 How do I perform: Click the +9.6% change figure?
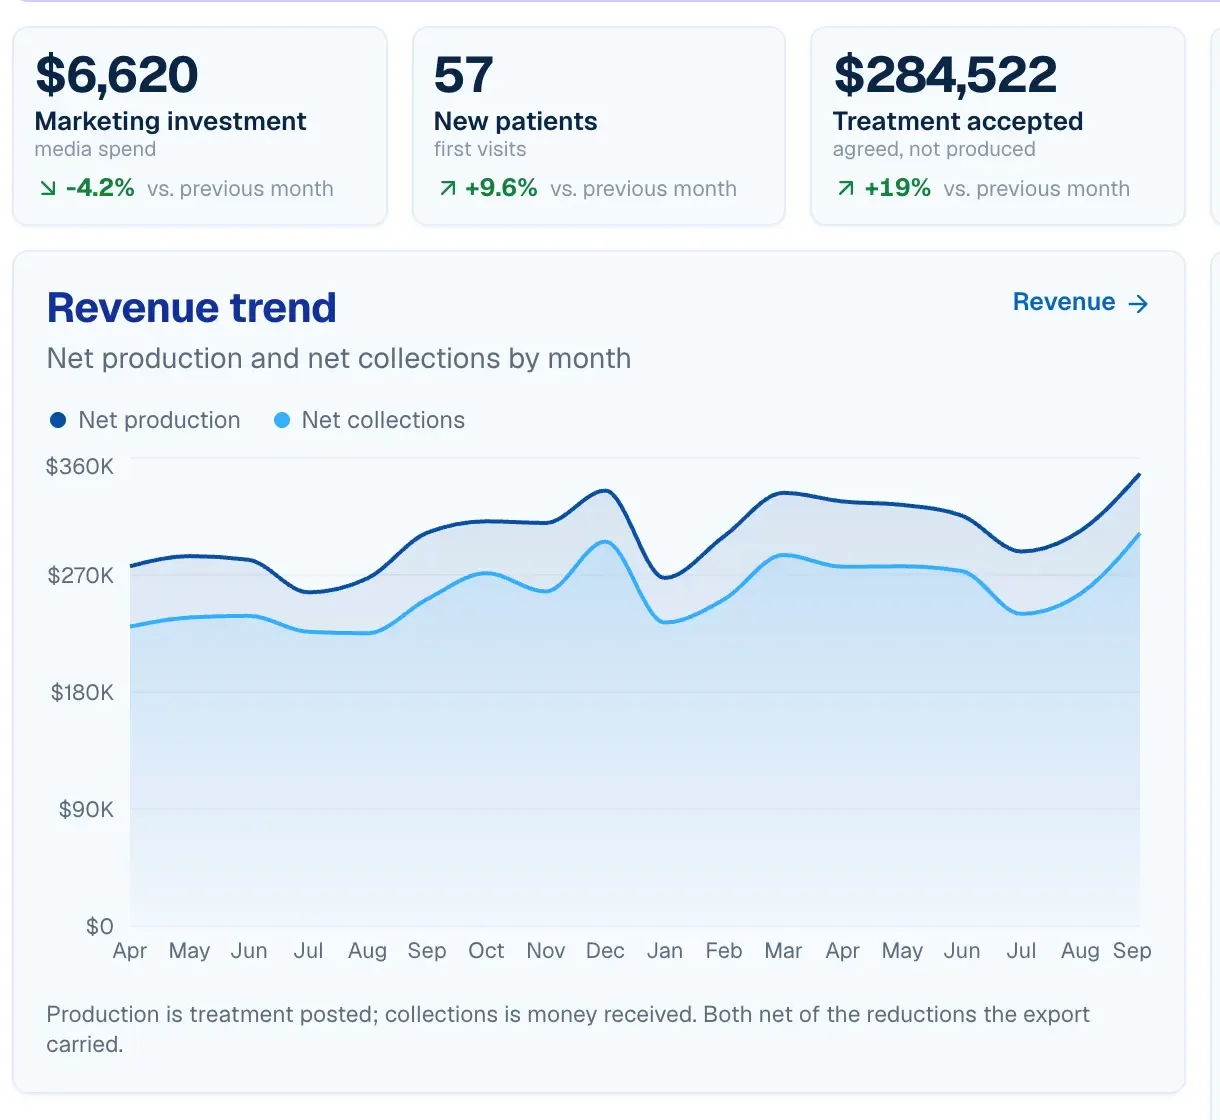[x=501, y=188]
